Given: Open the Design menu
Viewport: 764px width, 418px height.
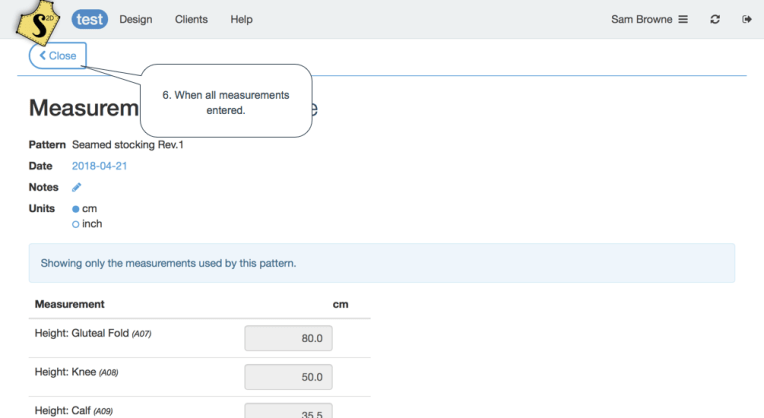Looking at the screenshot, I should (135, 19).
